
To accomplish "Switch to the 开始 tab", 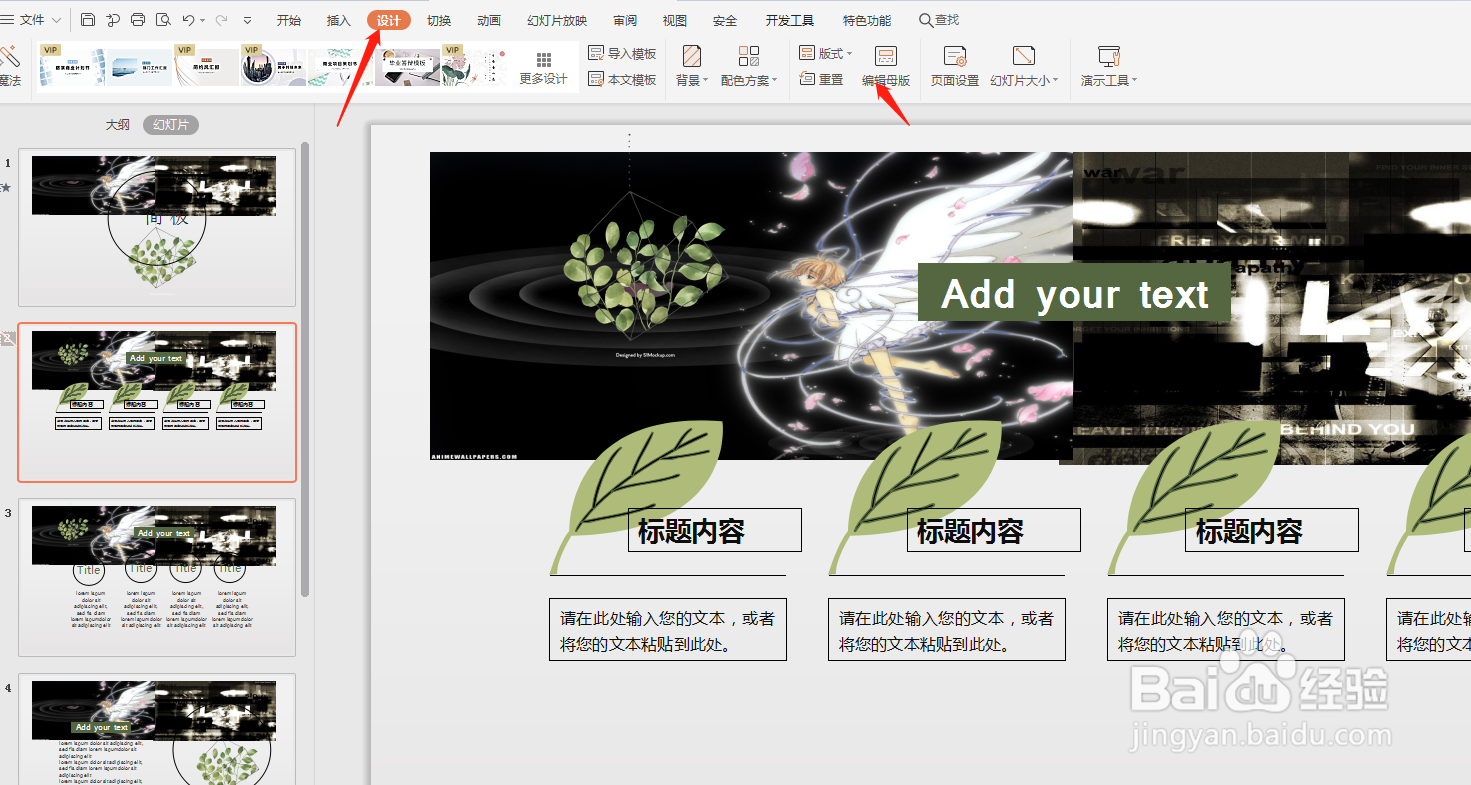I will point(289,21).
